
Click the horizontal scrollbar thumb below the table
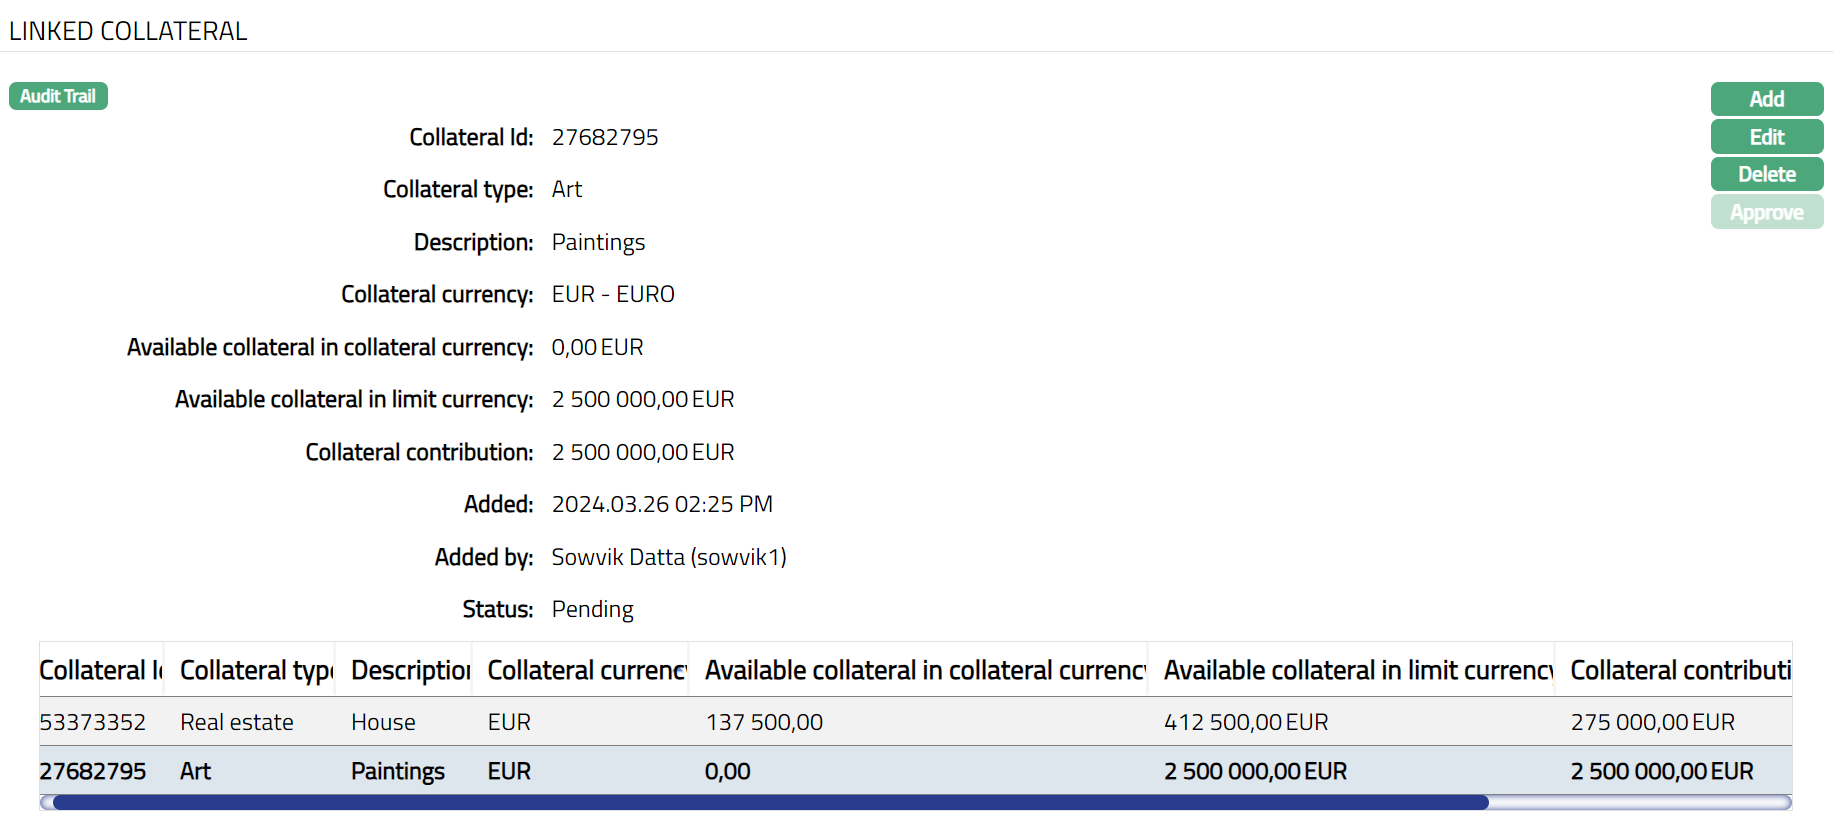click(770, 802)
